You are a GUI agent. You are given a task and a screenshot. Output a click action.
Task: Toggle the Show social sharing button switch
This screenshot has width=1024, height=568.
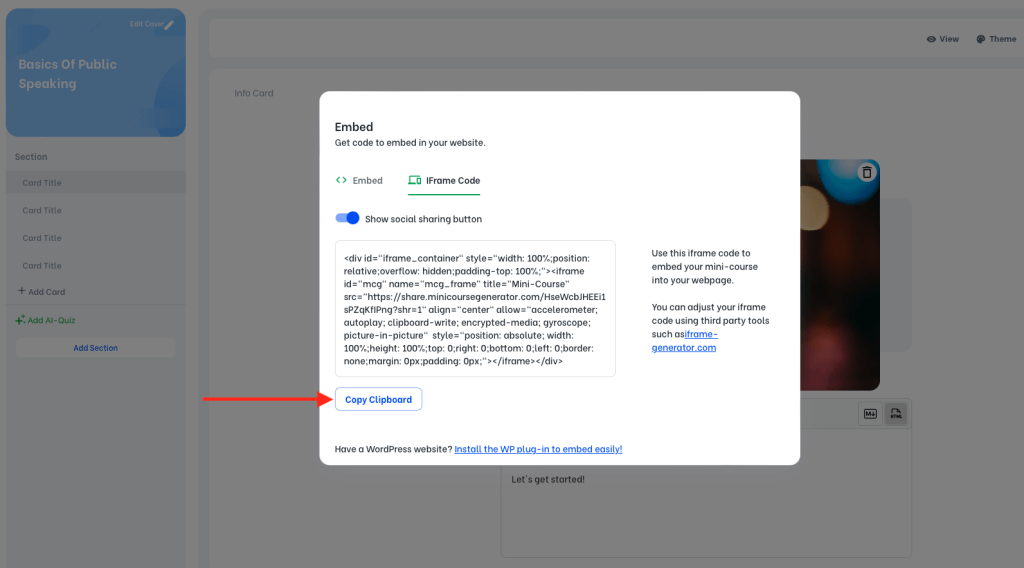[348, 218]
